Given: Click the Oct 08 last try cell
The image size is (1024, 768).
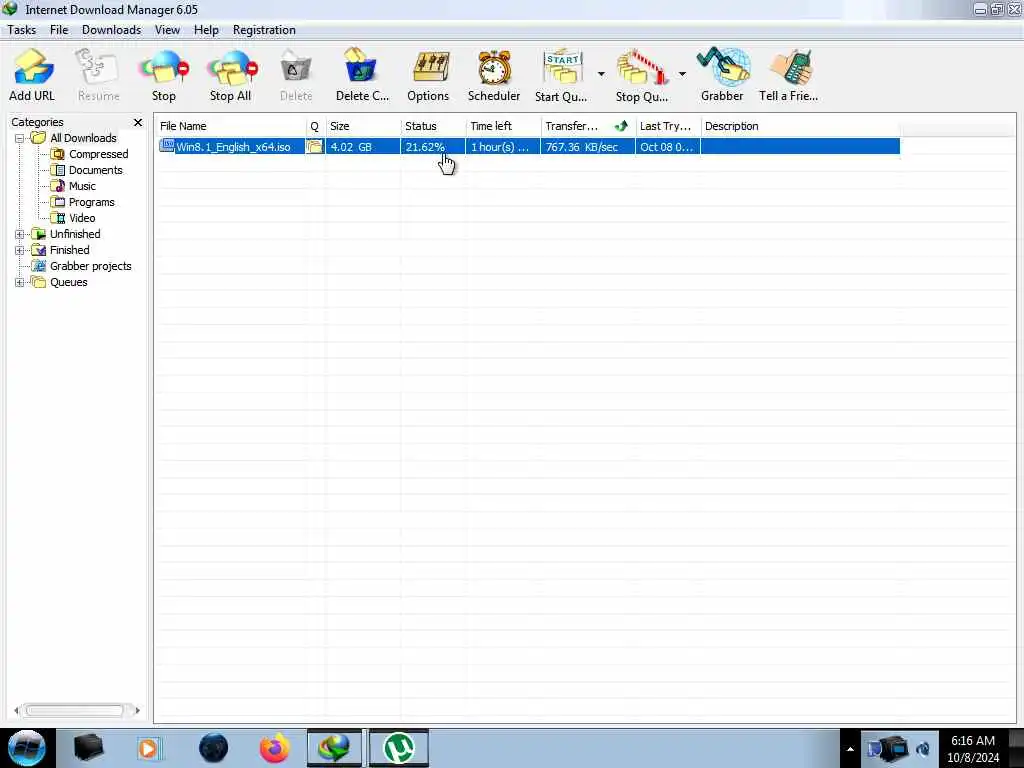Looking at the screenshot, I should click(x=668, y=147).
